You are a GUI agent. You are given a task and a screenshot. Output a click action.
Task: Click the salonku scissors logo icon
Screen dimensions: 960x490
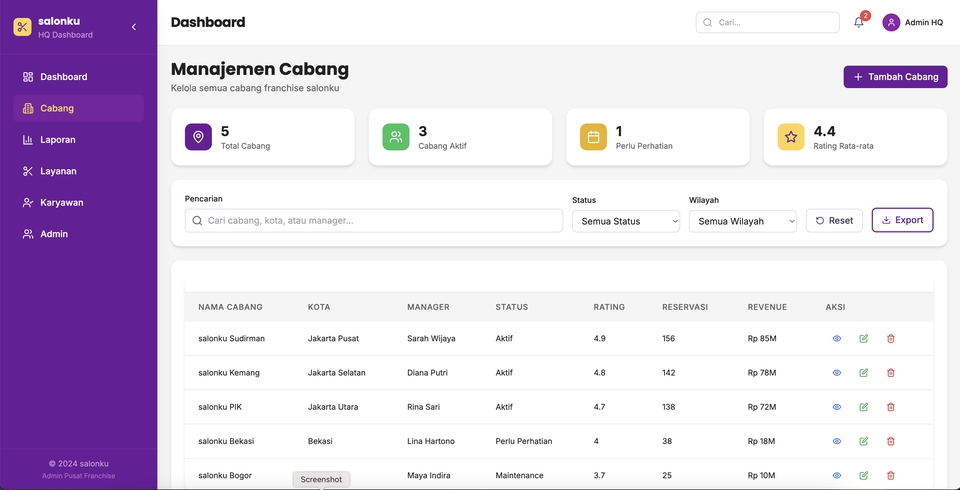(22, 27)
